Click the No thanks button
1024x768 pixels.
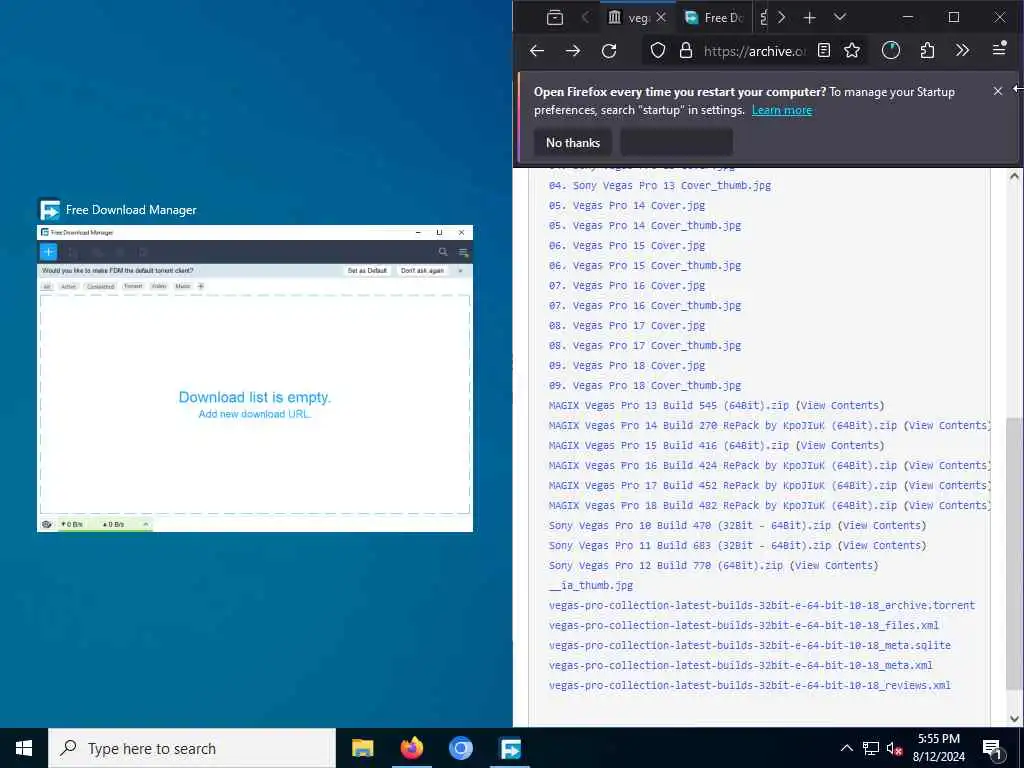pyautogui.click(x=573, y=142)
